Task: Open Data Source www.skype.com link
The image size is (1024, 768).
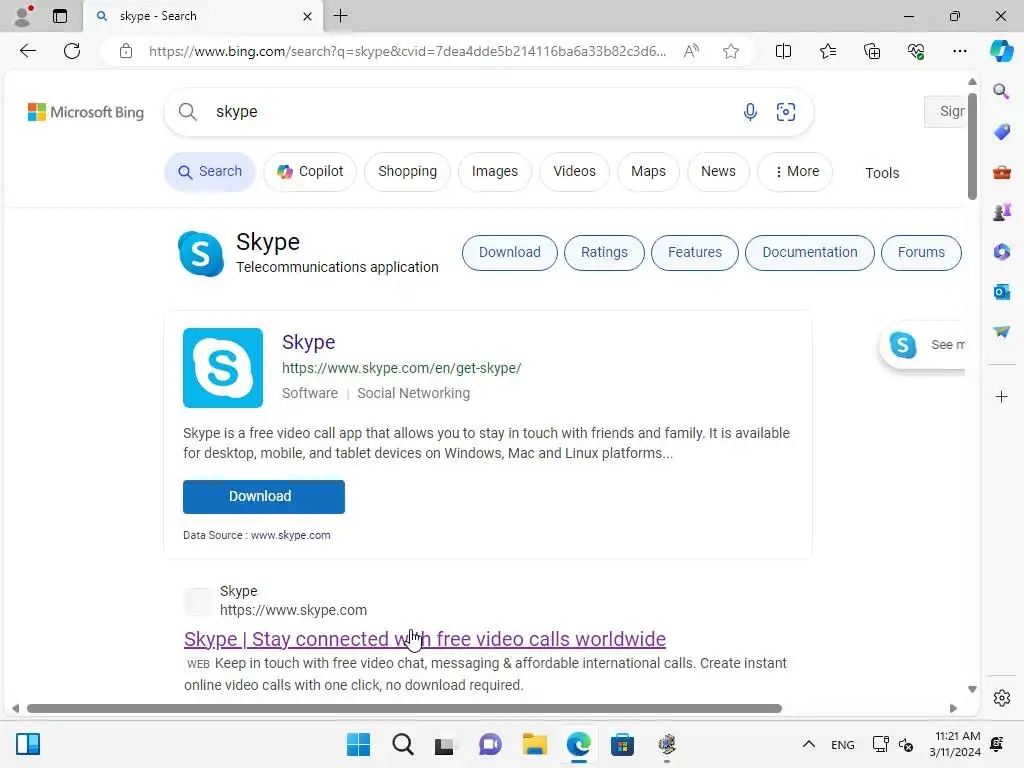Action: point(290,535)
